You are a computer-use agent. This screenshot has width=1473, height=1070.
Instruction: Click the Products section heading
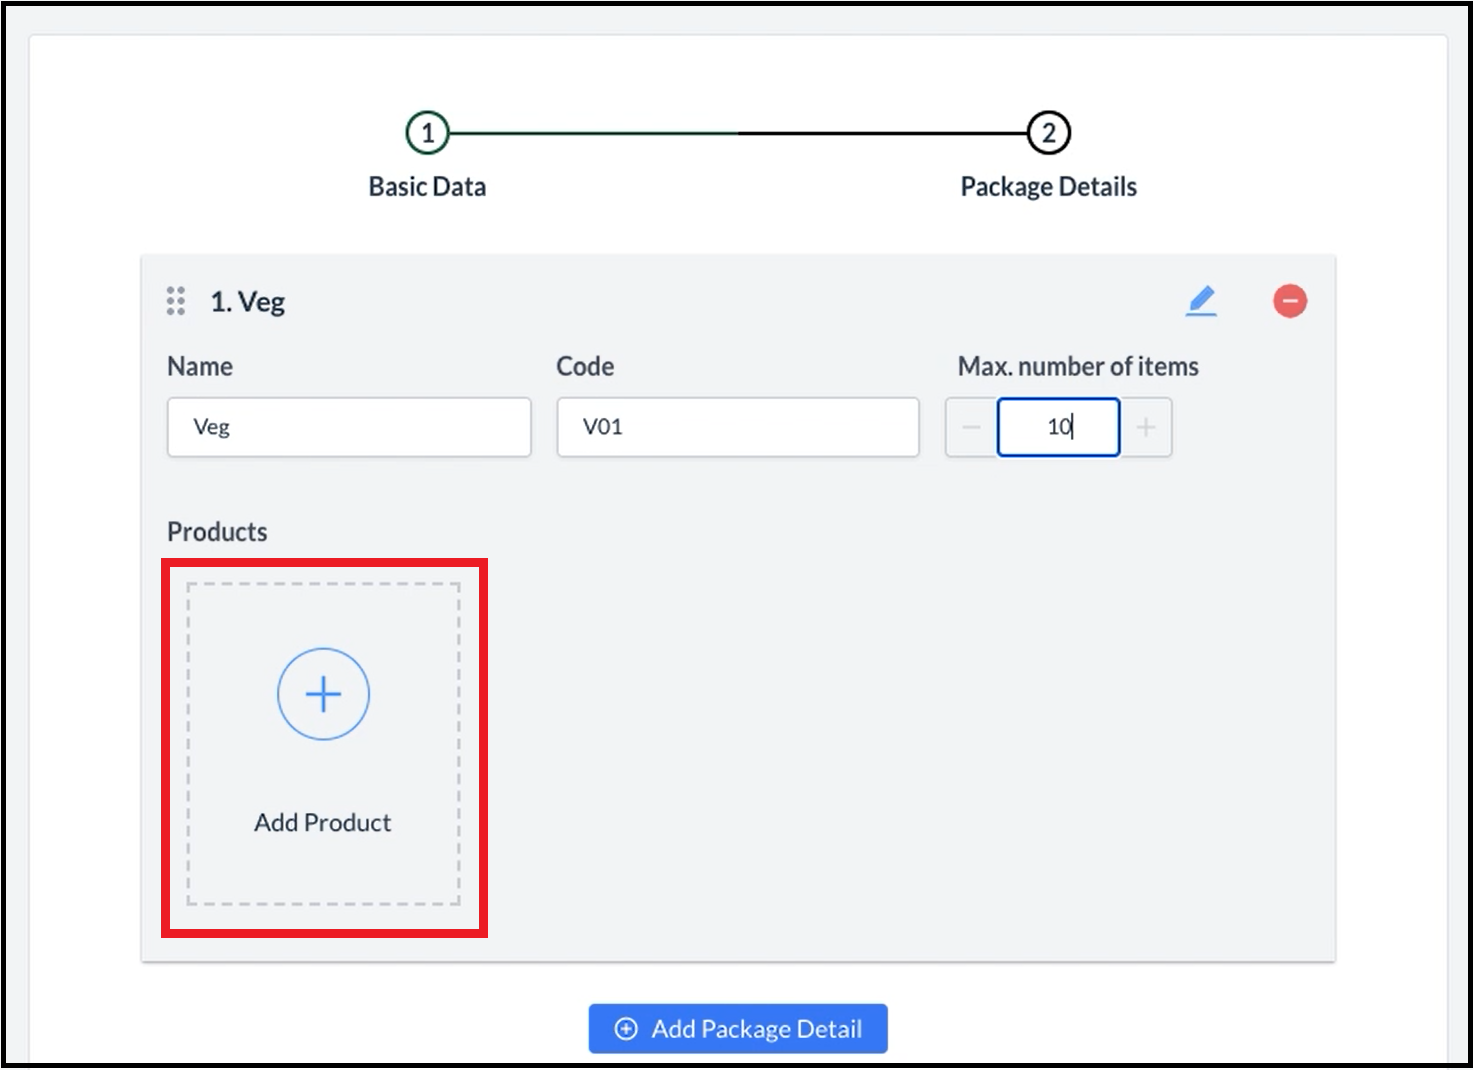217,532
